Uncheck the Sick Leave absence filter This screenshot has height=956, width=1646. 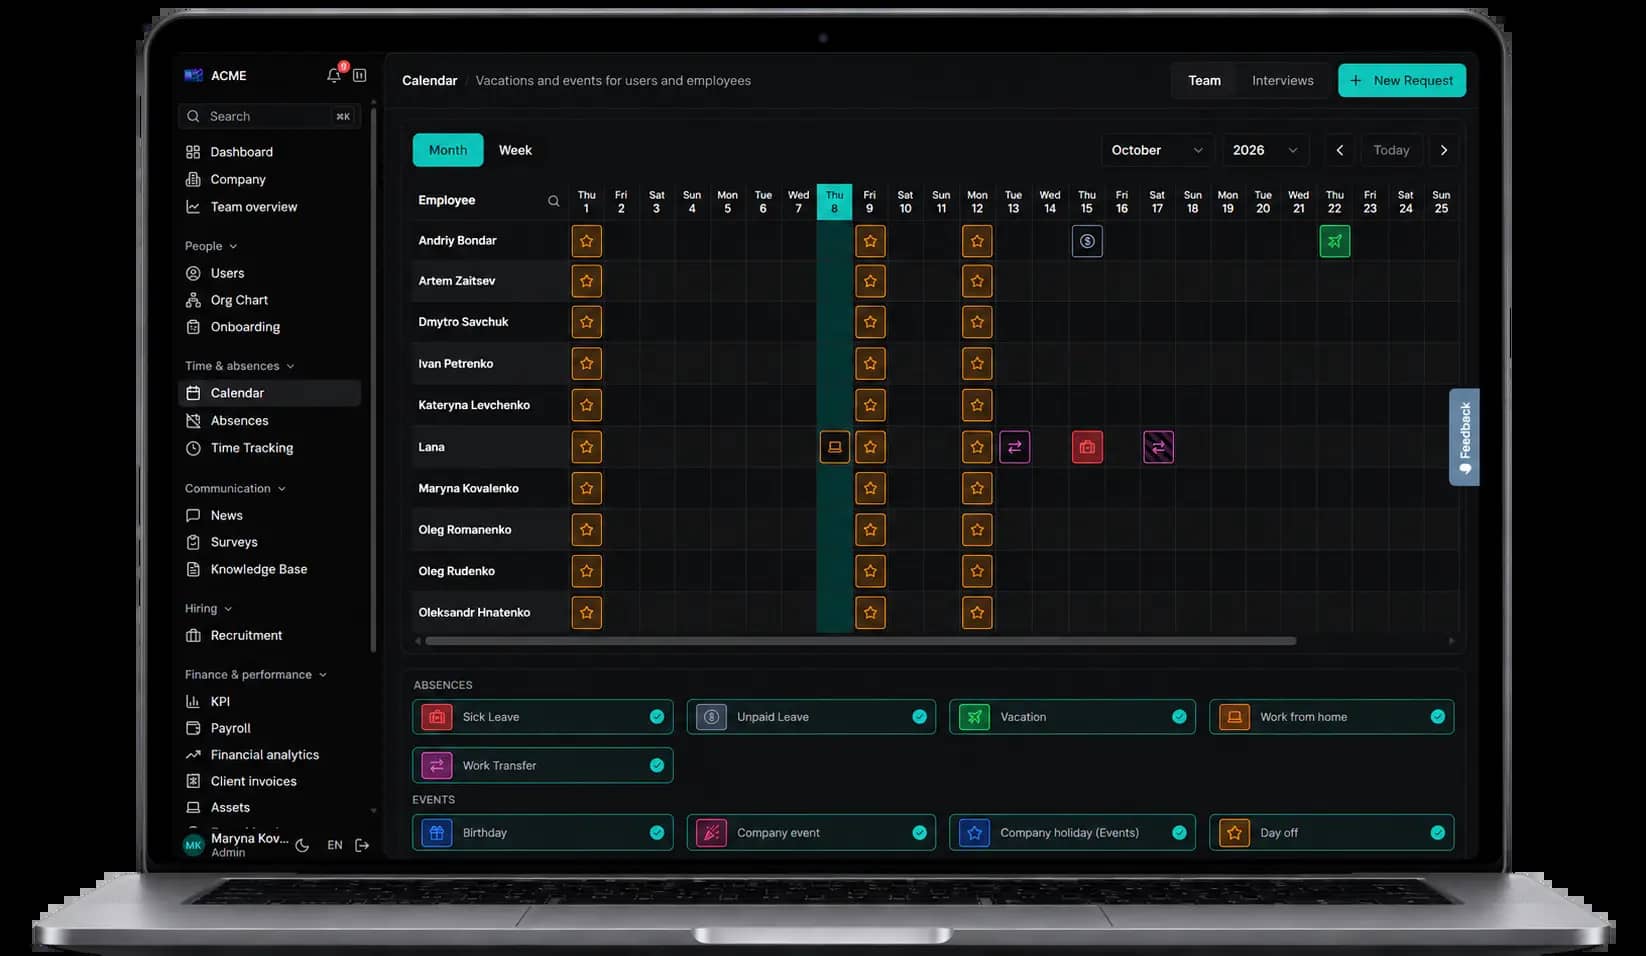click(x=657, y=717)
